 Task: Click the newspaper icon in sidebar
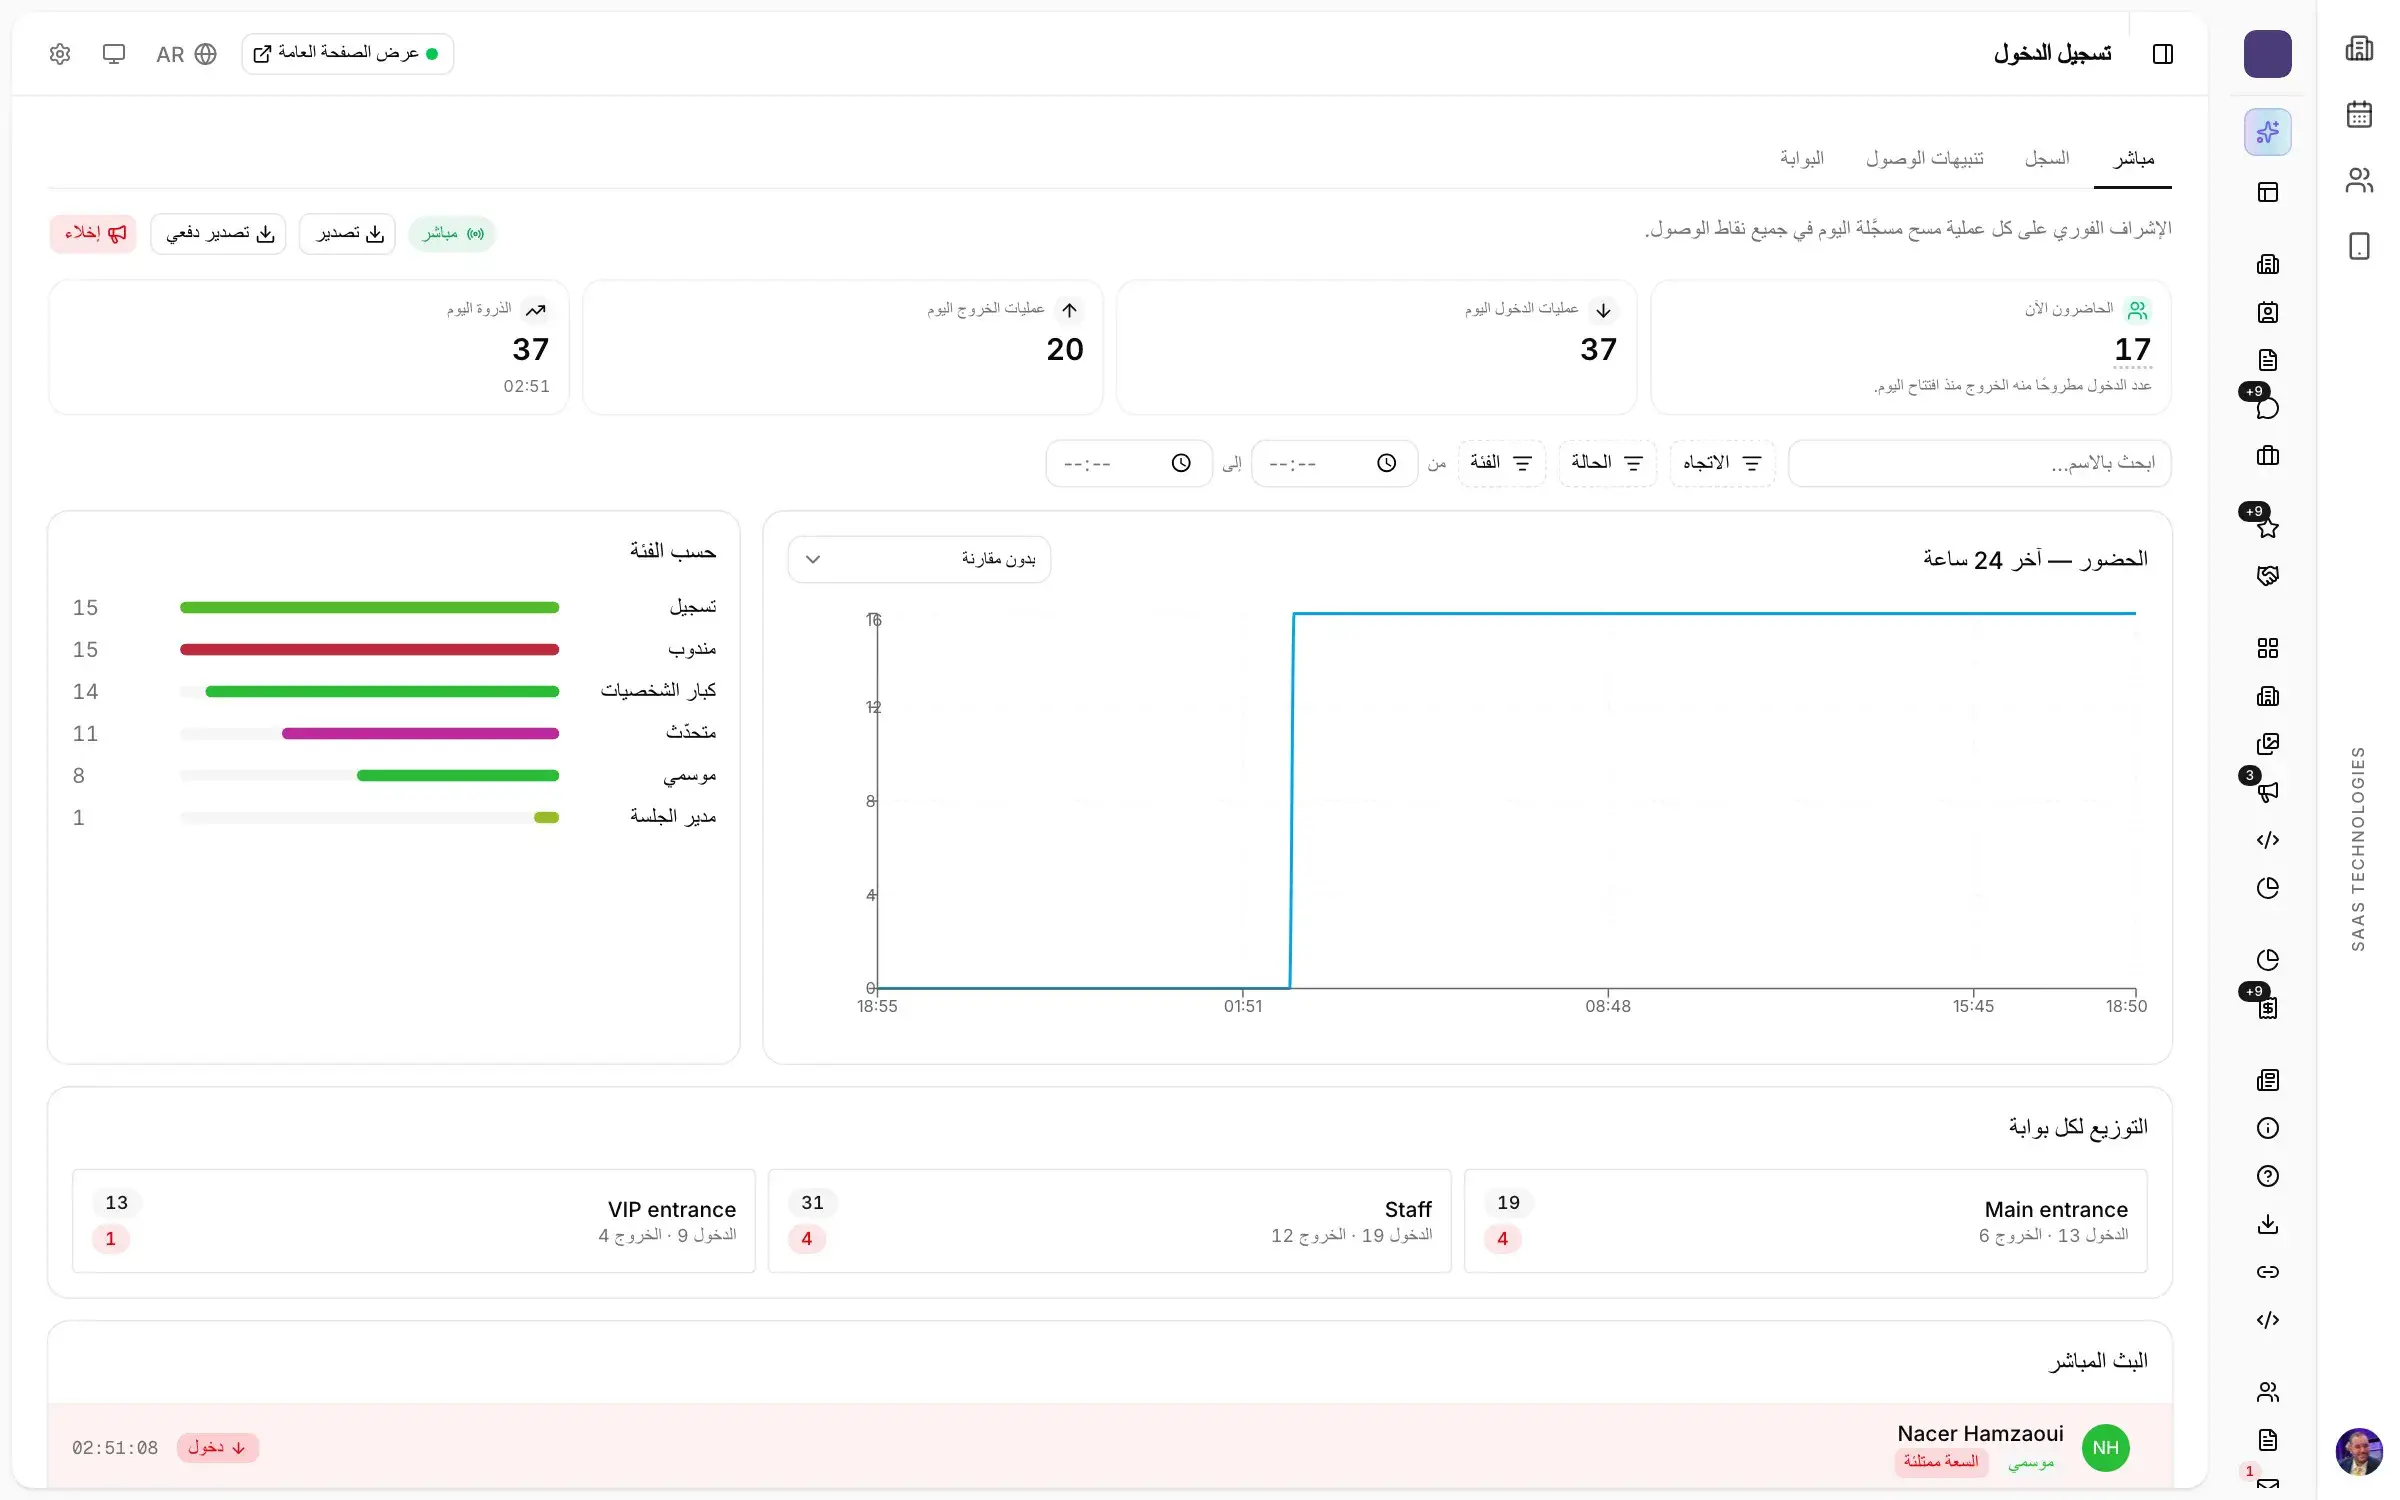click(2267, 1080)
